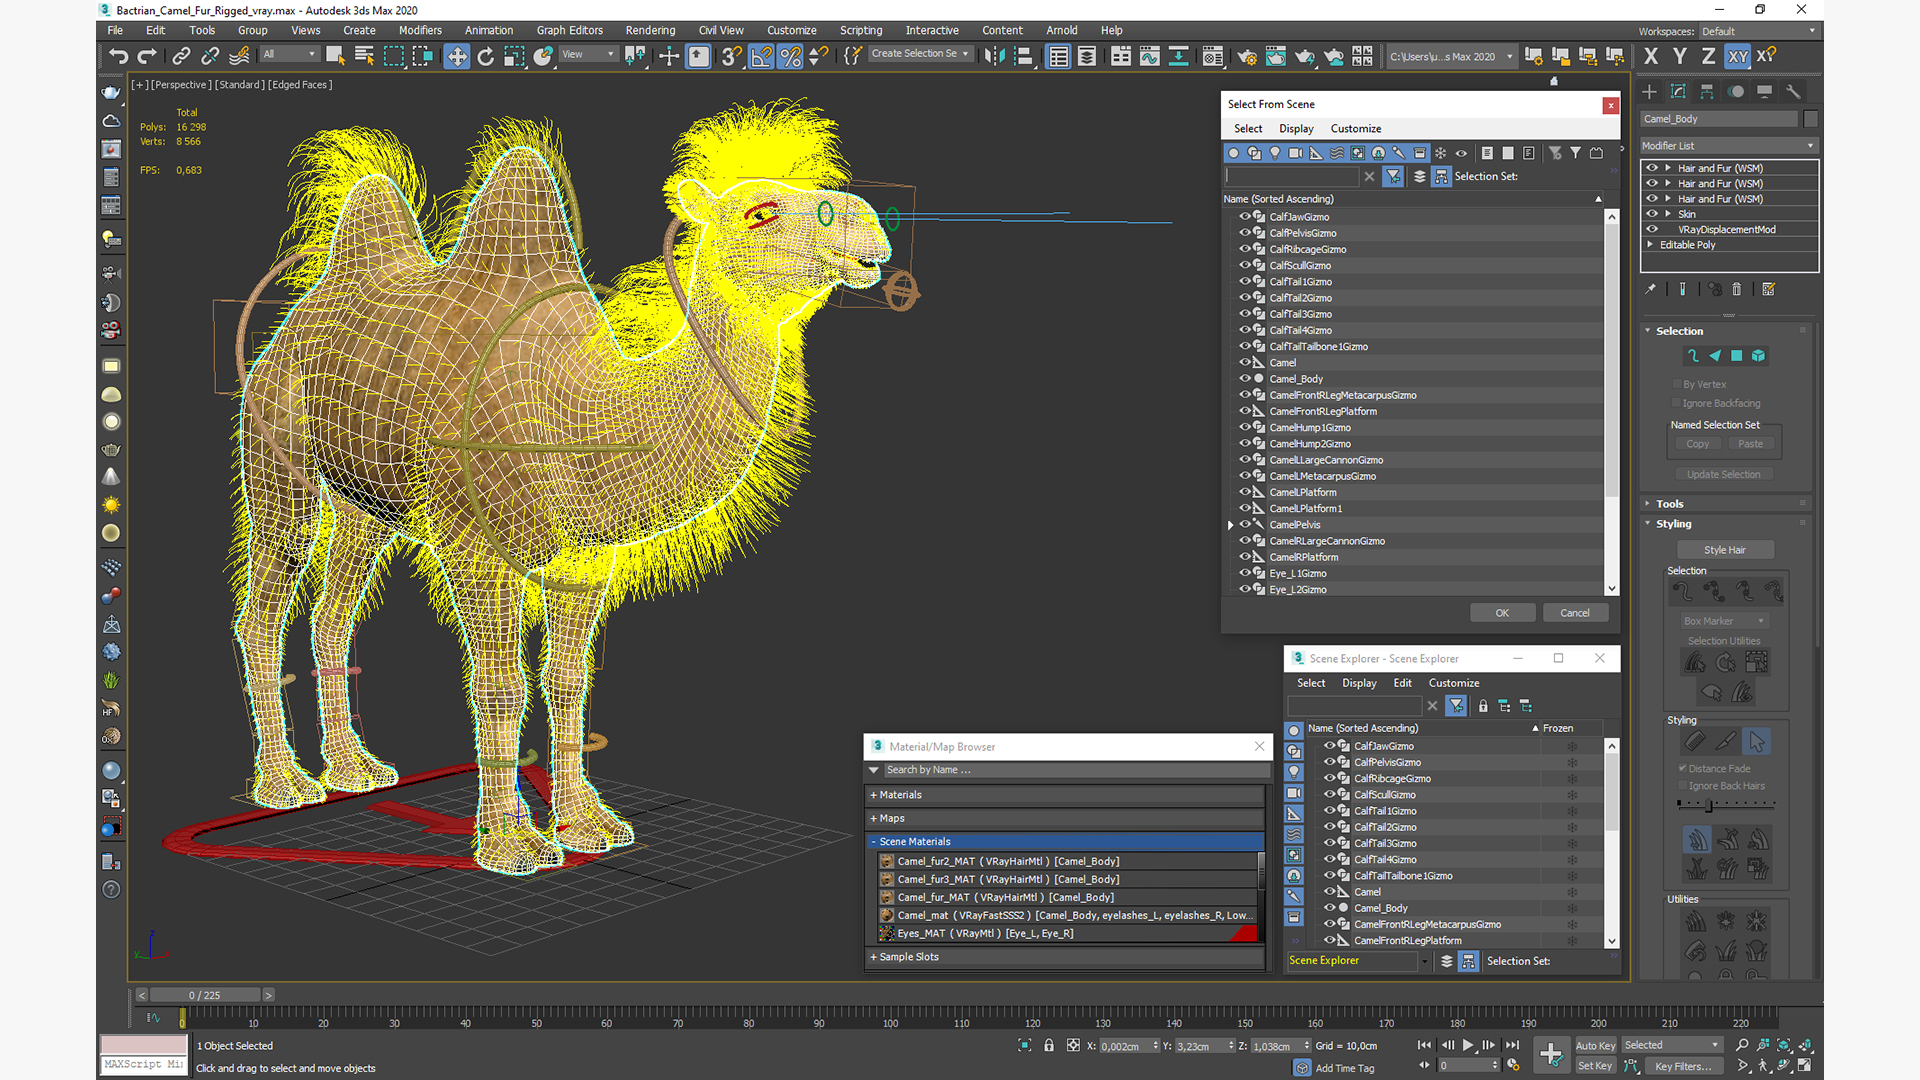Open the View reference coordinate dropdown
The width and height of the screenshot is (1920, 1080).
(x=588, y=54)
